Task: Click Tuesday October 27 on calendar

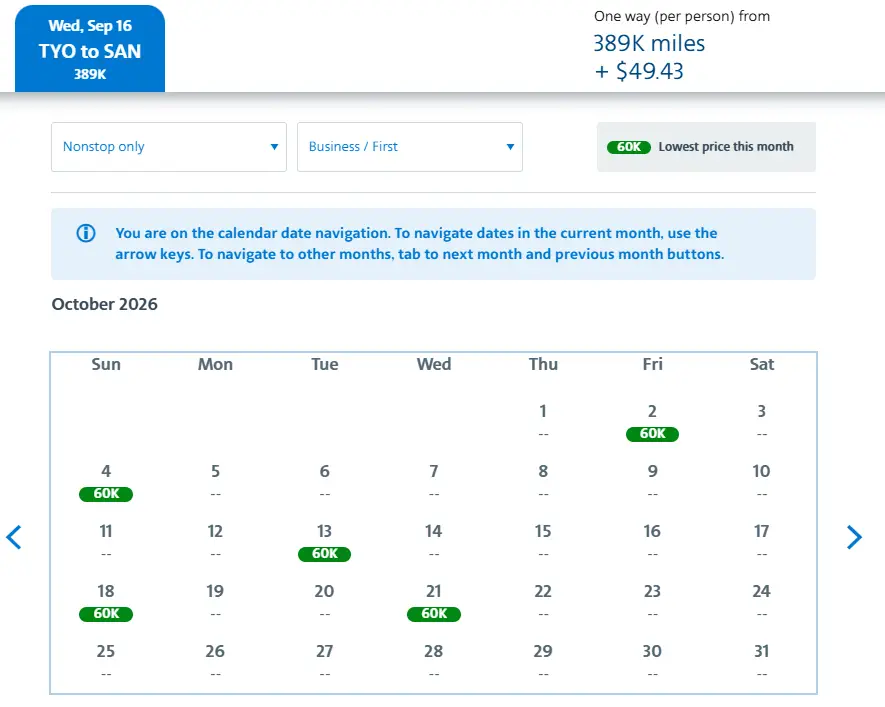Action: coord(324,660)
